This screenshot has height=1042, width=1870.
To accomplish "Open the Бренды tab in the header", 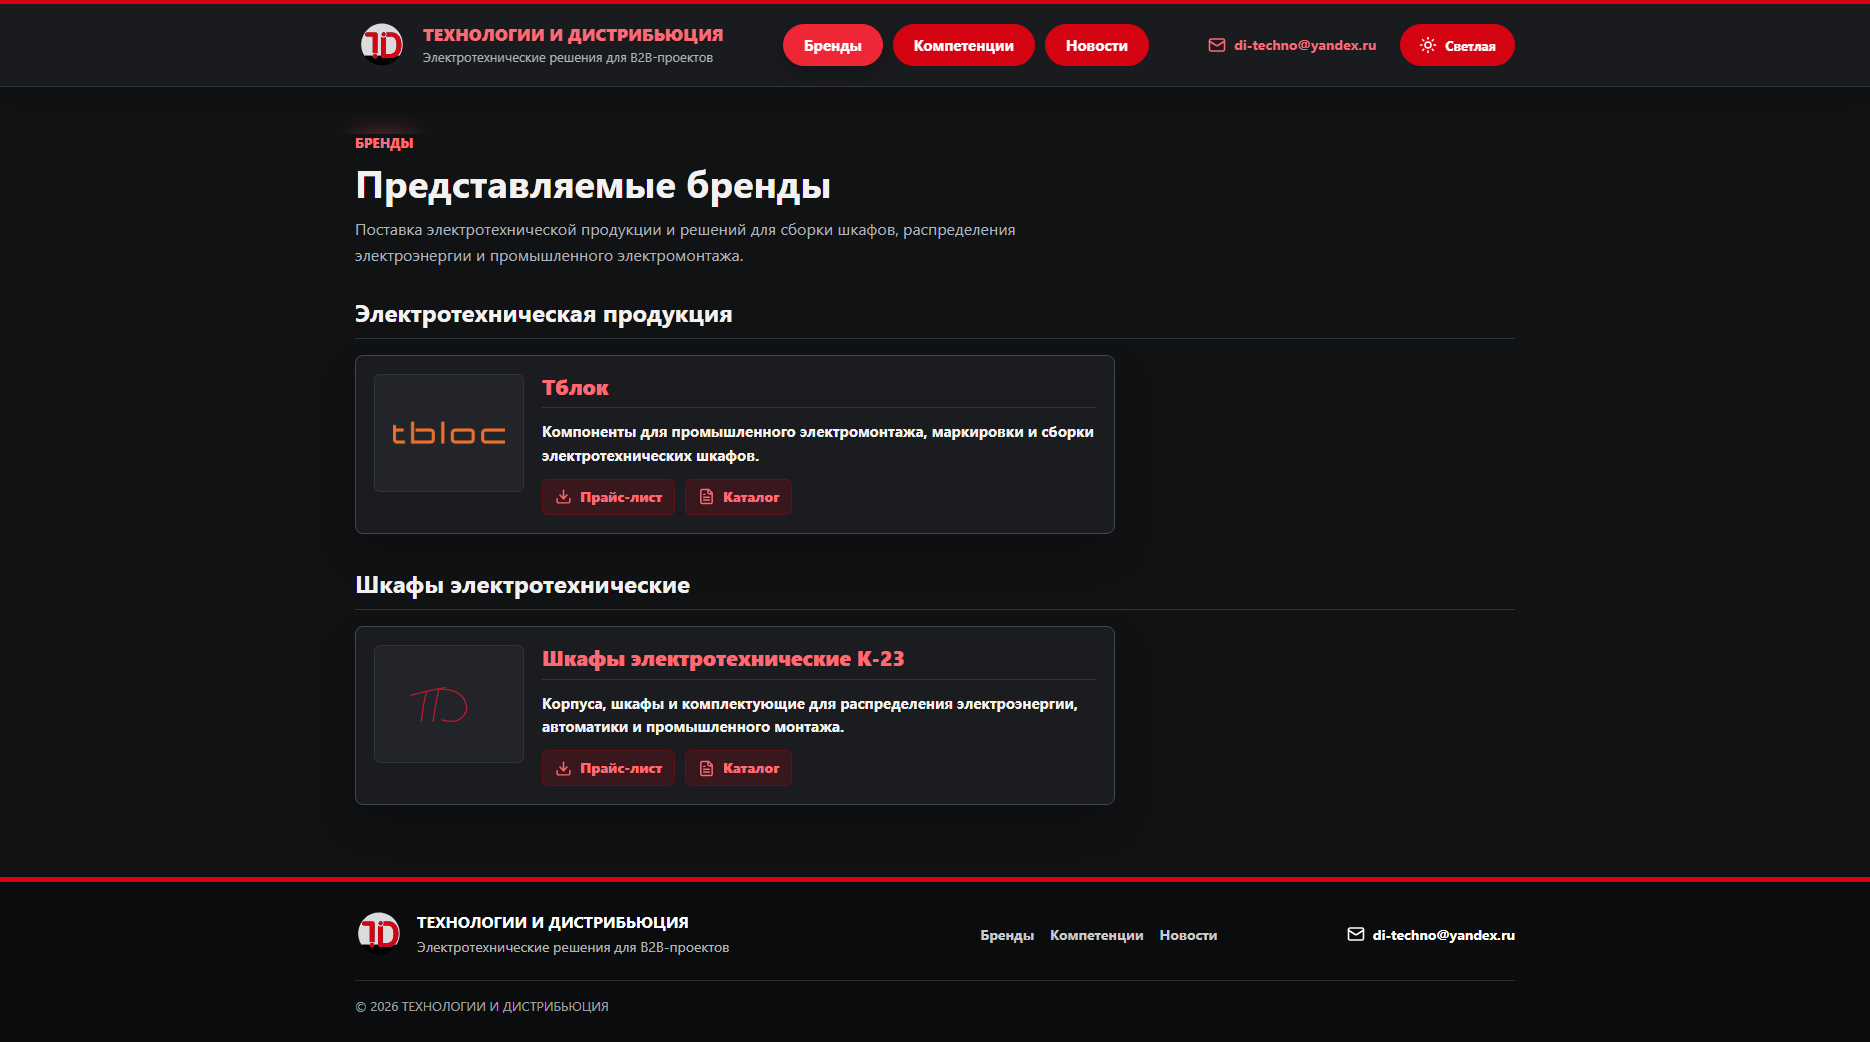I will (x=833, y=45).
